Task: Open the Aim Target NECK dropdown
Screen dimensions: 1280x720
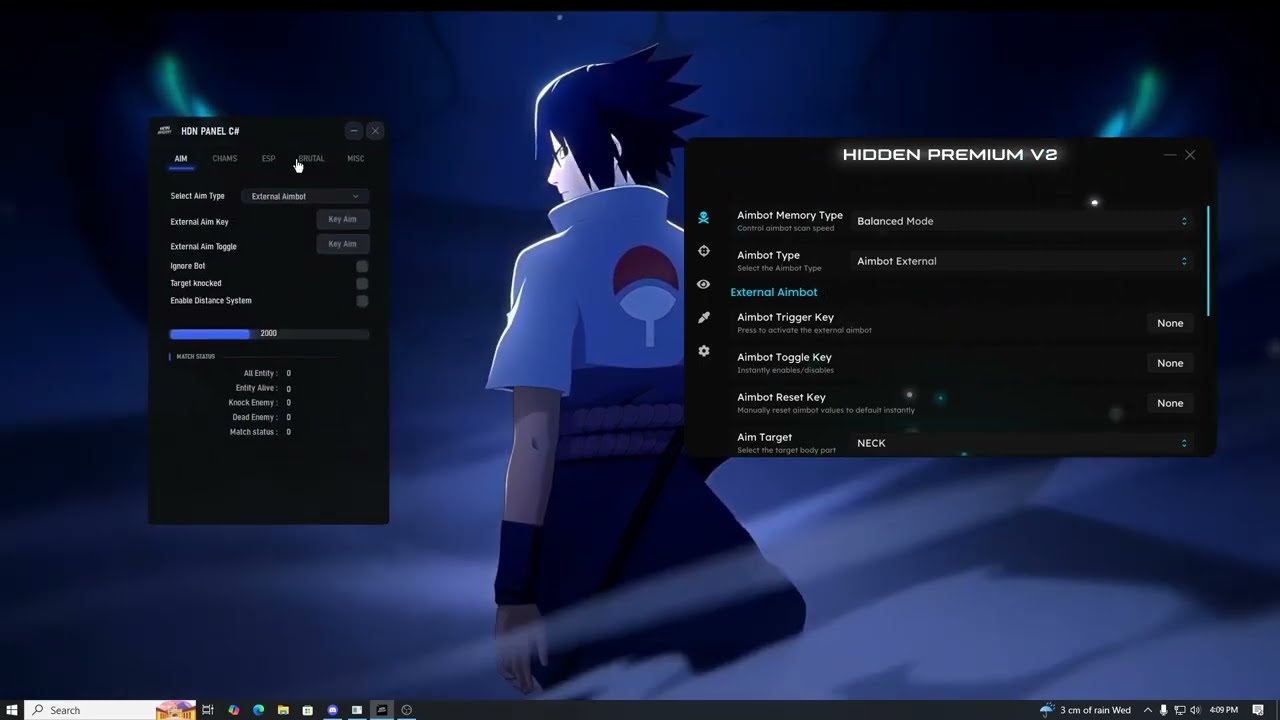Action: 1022,443
